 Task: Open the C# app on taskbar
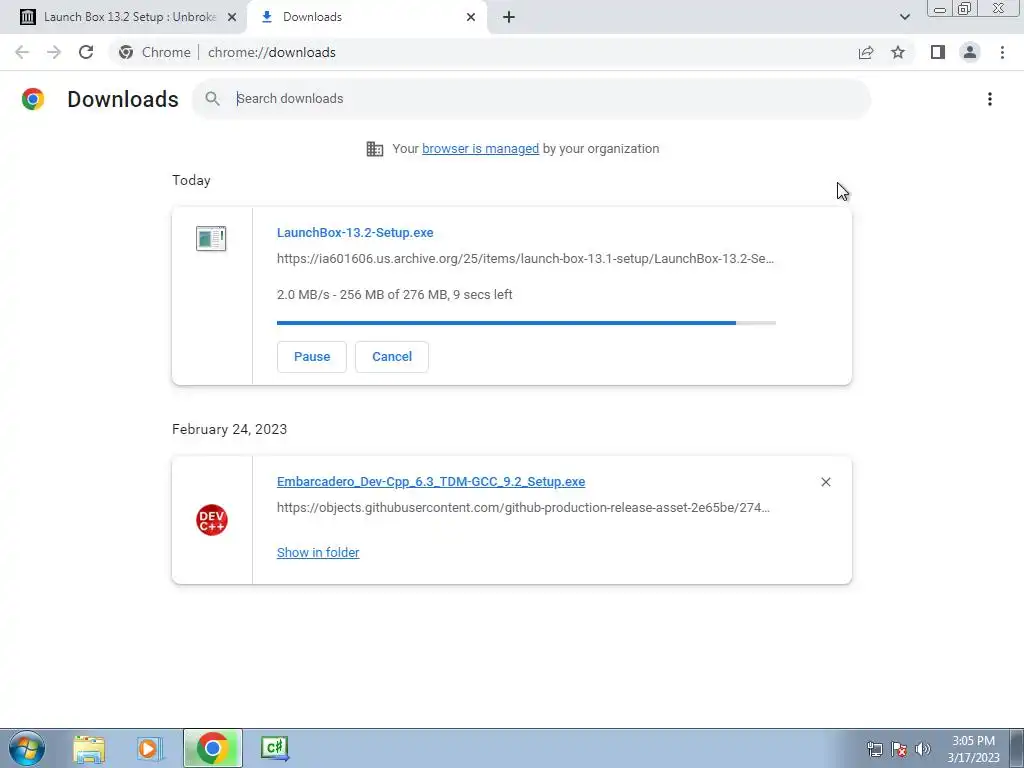[x=274, y=748]
